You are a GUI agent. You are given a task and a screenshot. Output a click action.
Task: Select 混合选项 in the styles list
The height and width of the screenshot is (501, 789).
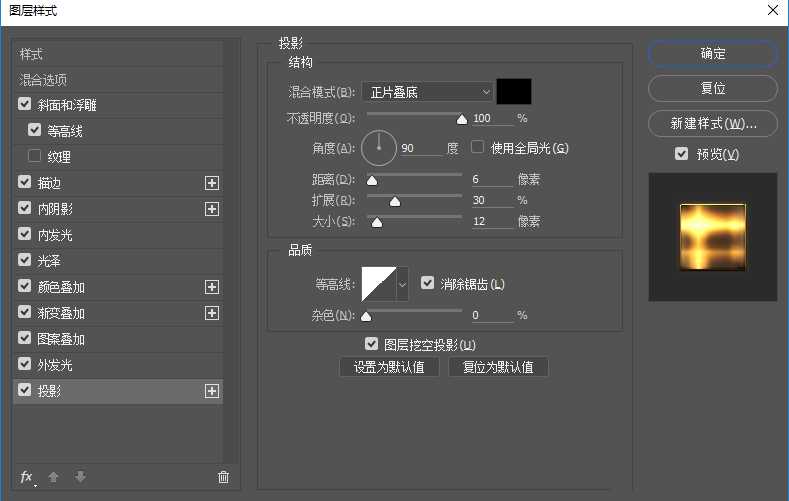(x=44, y=80)
